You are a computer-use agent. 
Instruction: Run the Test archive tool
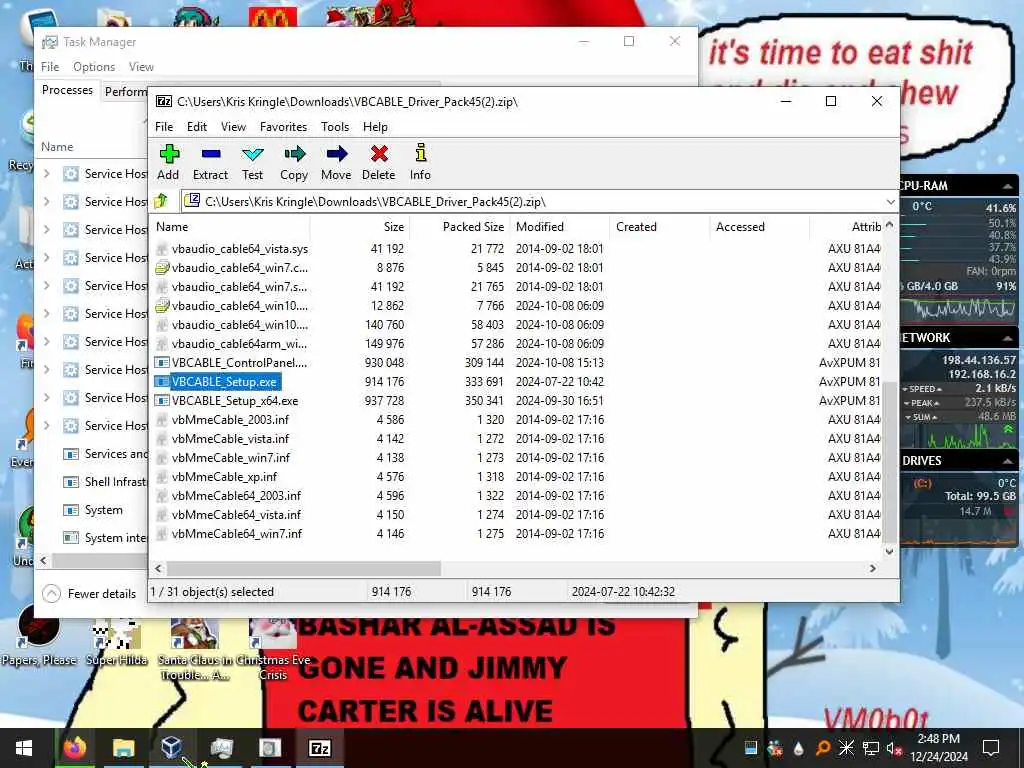pos(253,162)
